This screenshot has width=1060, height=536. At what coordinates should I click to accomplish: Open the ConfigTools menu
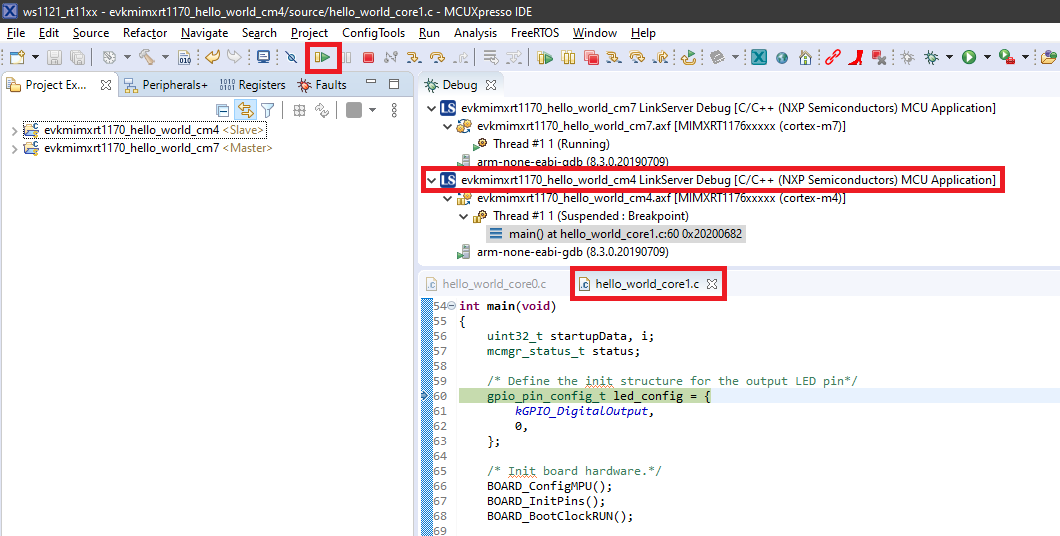coord(373,33)
